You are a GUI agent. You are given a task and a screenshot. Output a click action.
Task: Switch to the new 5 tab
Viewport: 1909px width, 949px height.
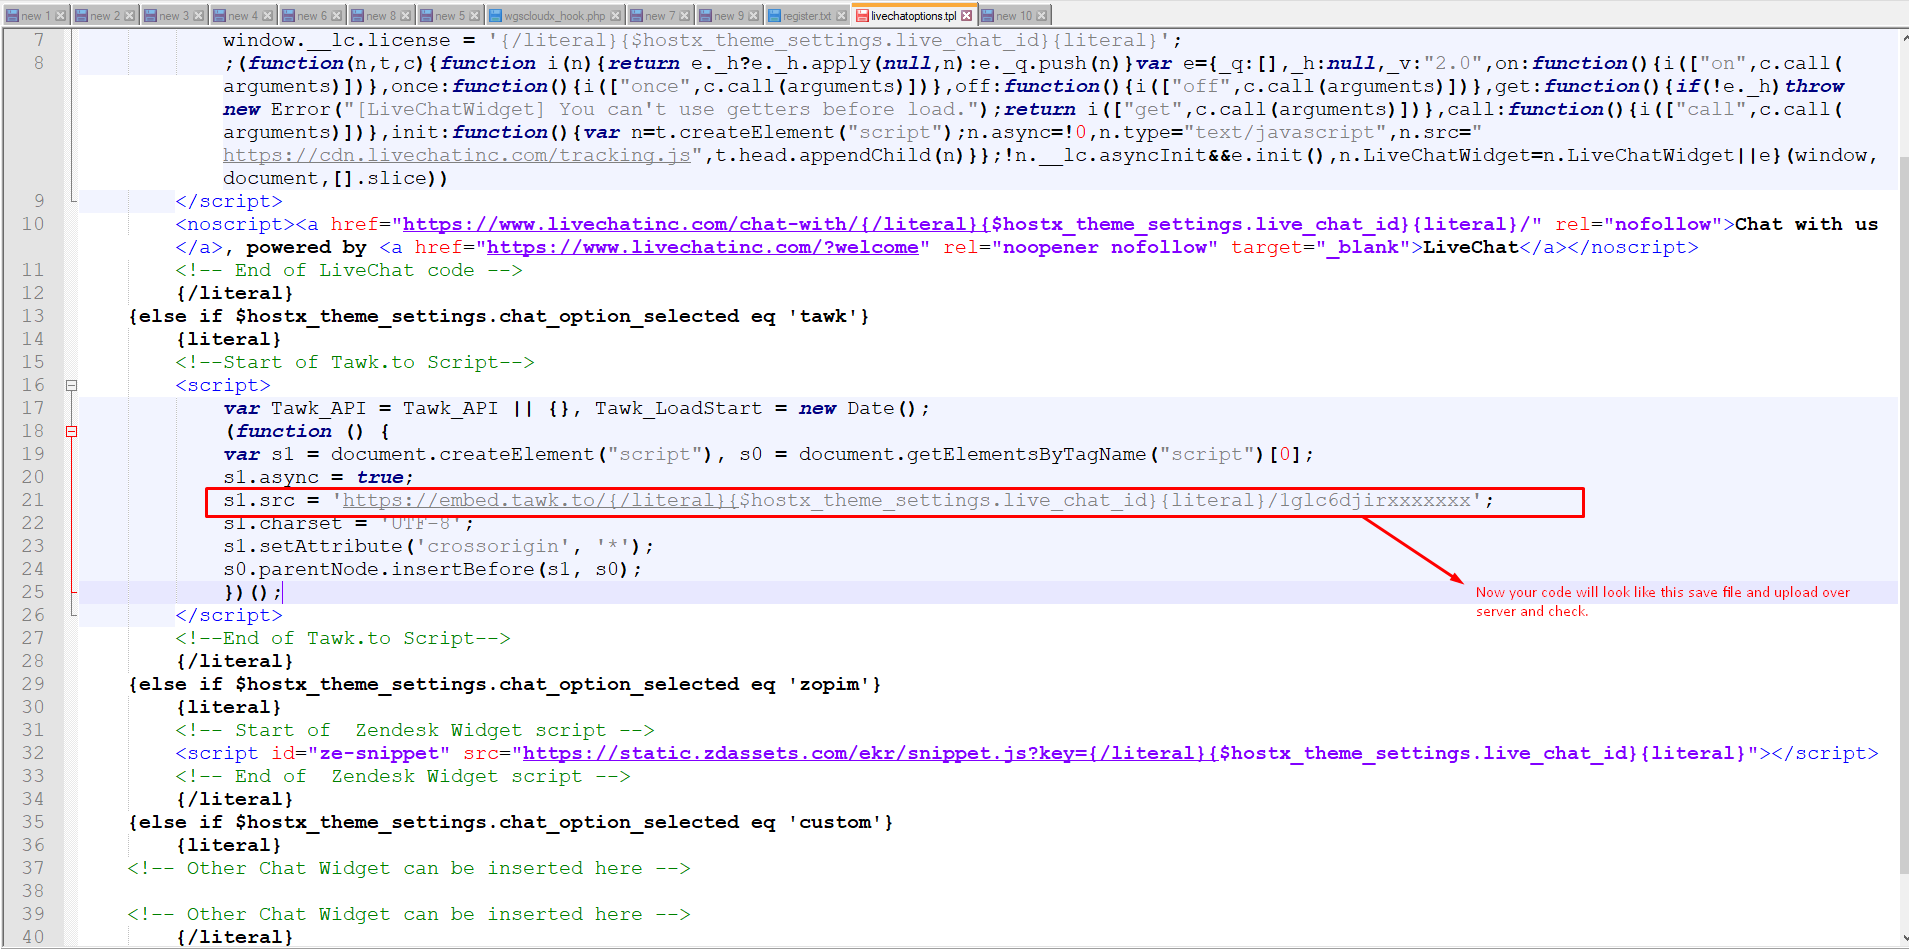pyautogui.click(x=449, y=16)
